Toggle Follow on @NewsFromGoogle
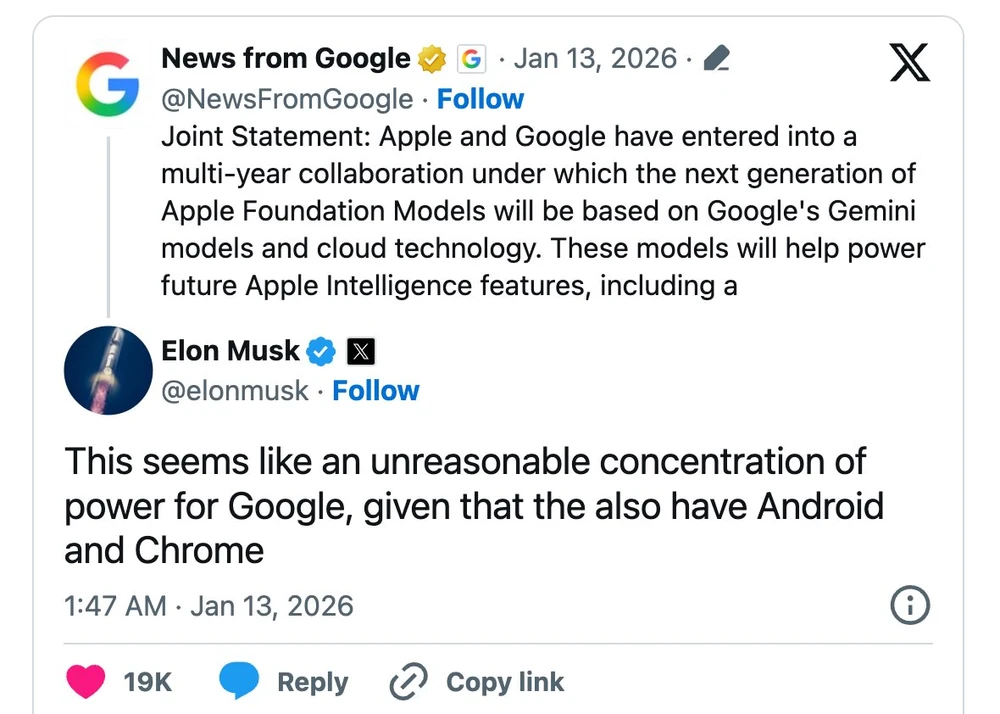Viewport: 1000px width, 714px height. pyautogui.click(x=481, y=98)
